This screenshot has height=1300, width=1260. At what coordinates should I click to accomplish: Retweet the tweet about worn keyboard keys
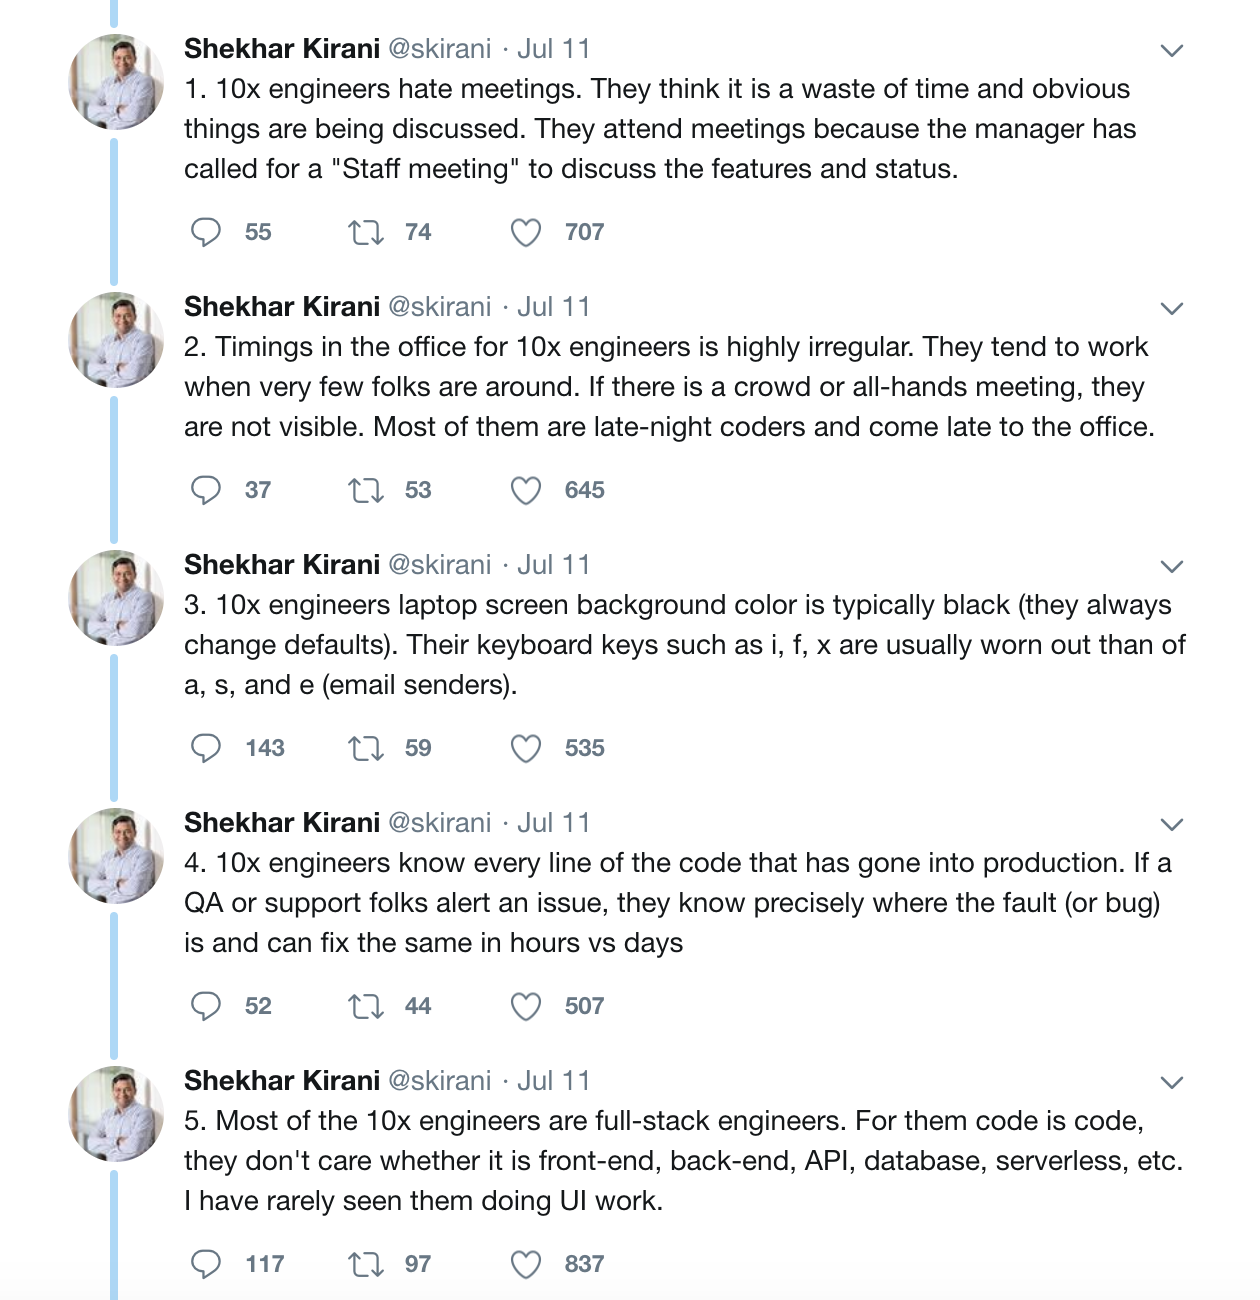365,749
